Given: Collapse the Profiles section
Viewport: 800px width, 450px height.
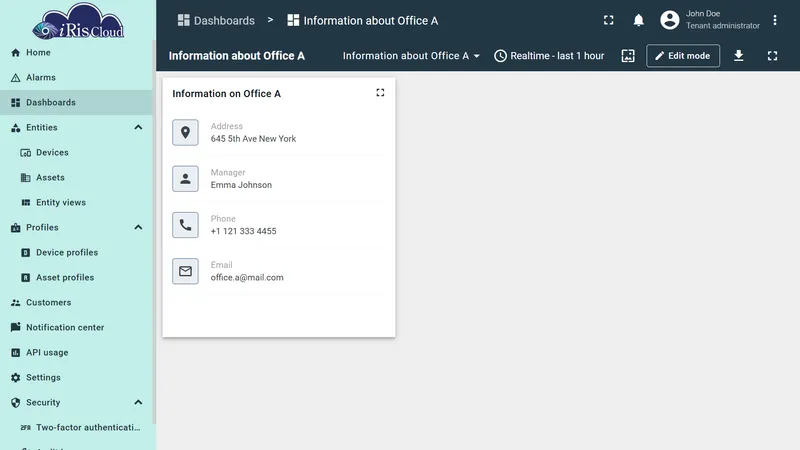Looking at the screenshot, I should (x=138, y=227).
